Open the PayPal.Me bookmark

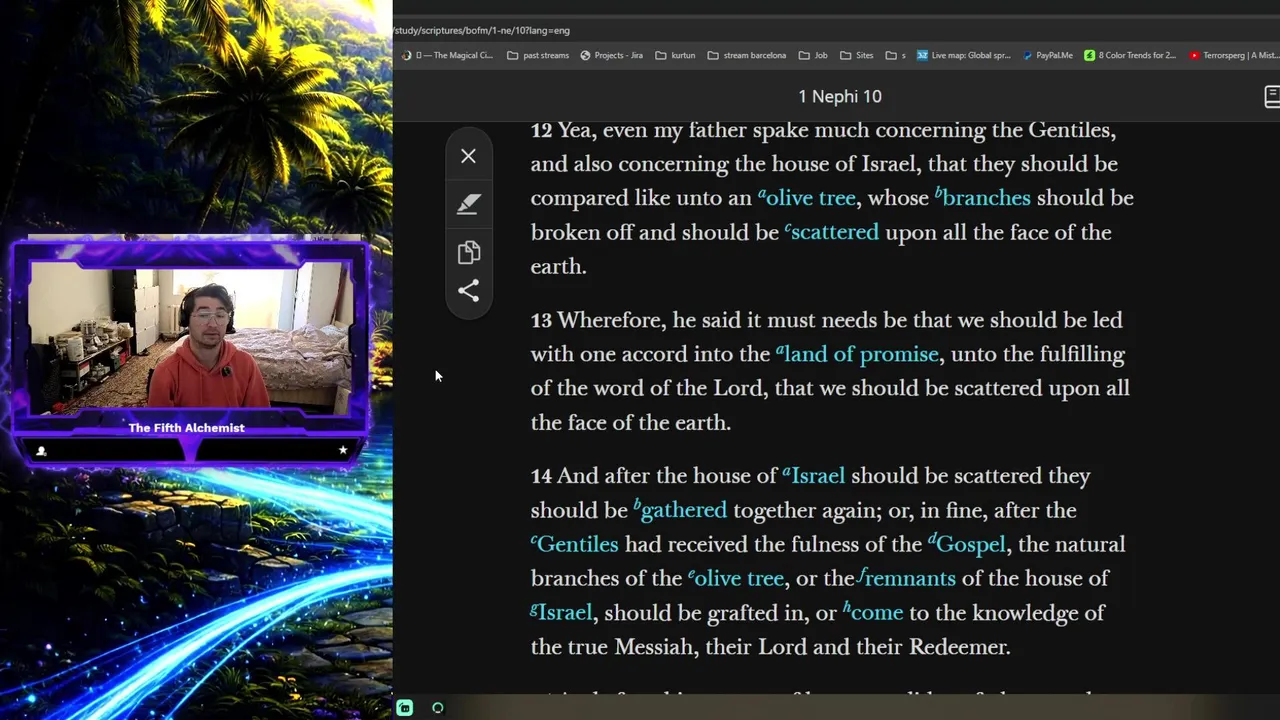1047,56
